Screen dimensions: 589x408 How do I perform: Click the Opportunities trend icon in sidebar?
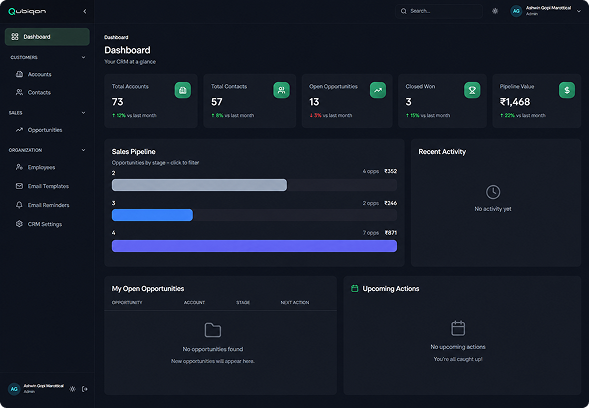pos(19,130)
